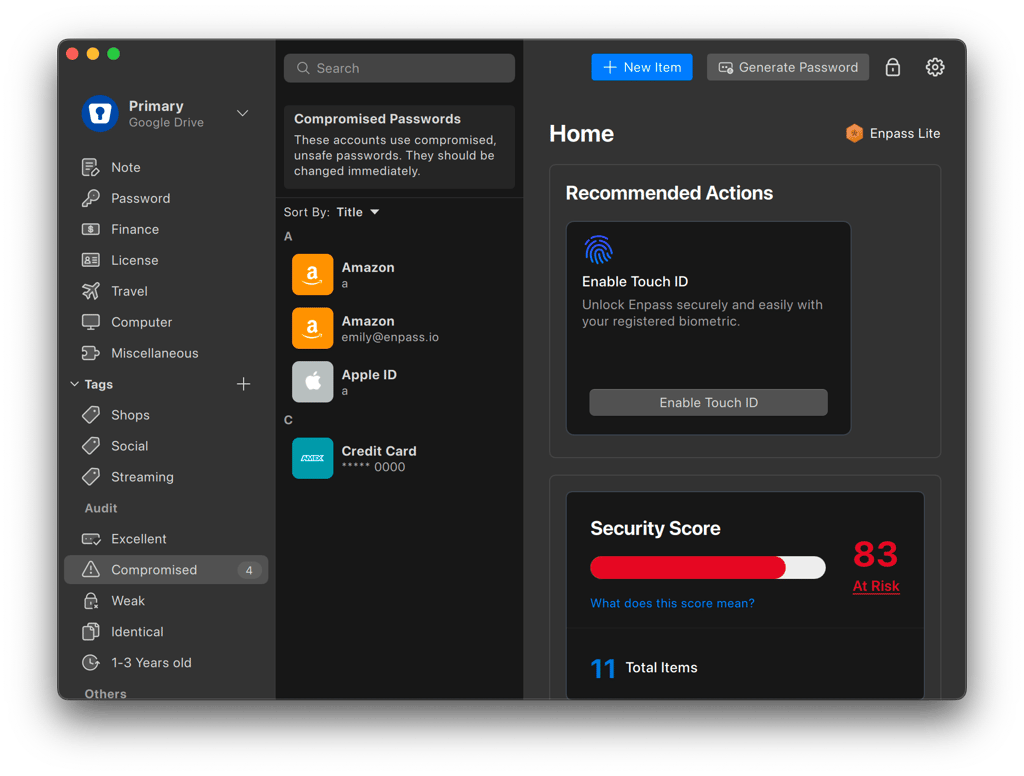Lock the vault with padlock icon
The height and width of the screenshot is (776, 1024).
(893, 67)
